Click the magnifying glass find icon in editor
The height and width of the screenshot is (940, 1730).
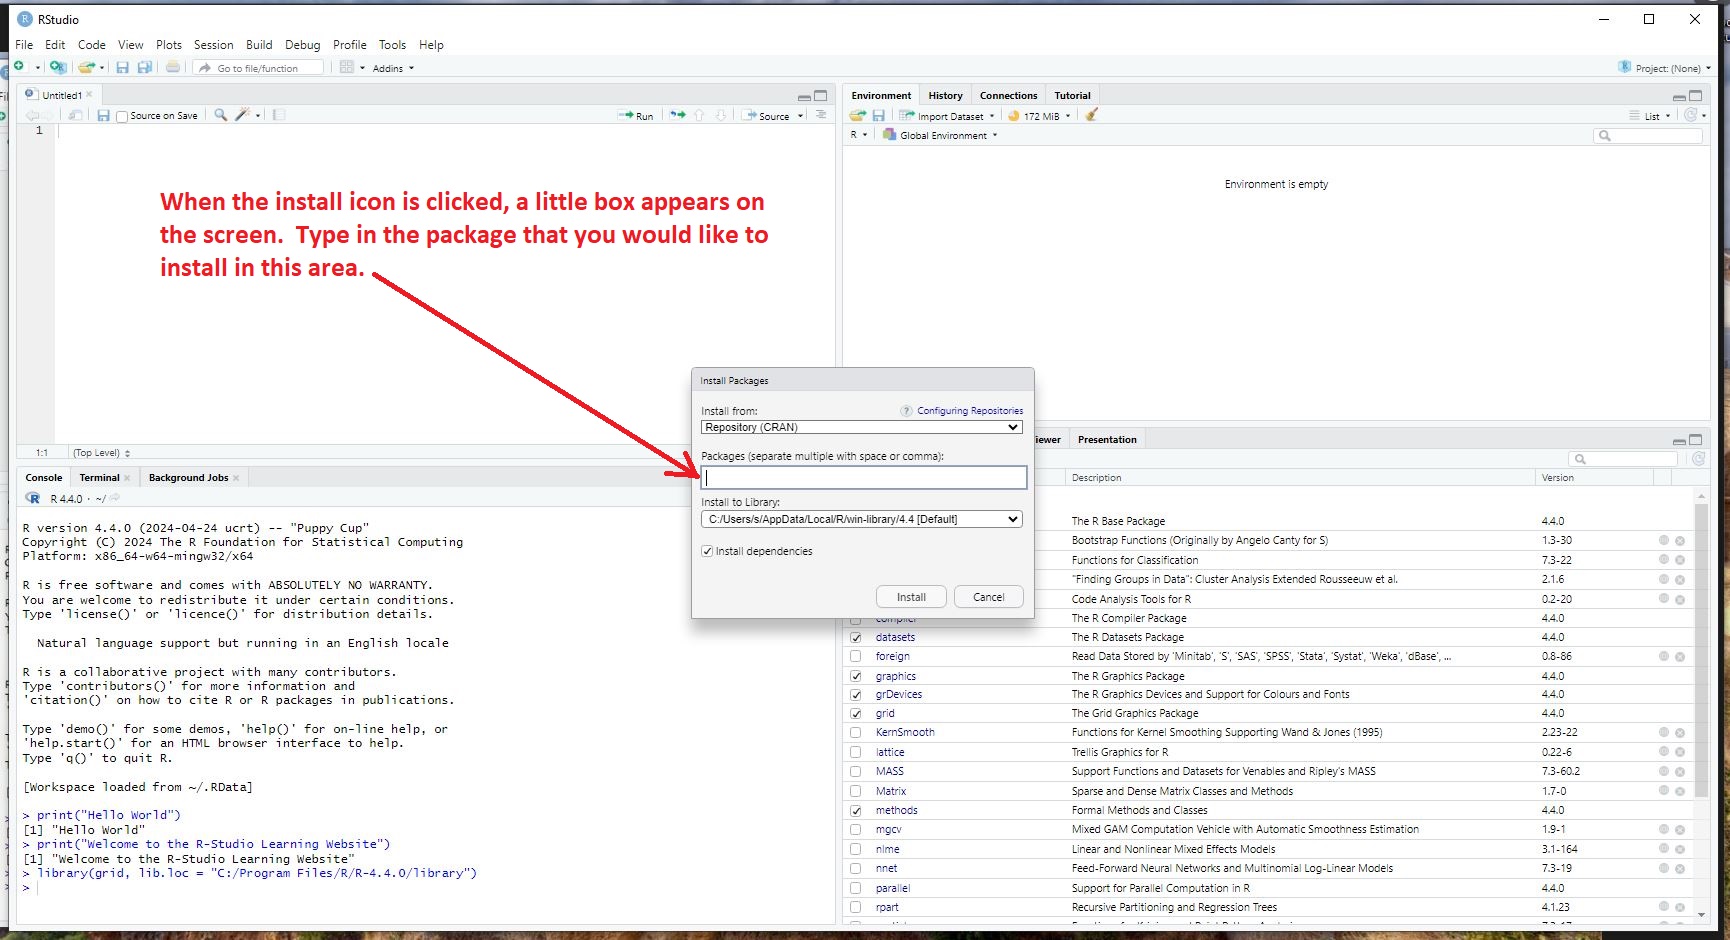pyautogui.click(x=221, y=115)
